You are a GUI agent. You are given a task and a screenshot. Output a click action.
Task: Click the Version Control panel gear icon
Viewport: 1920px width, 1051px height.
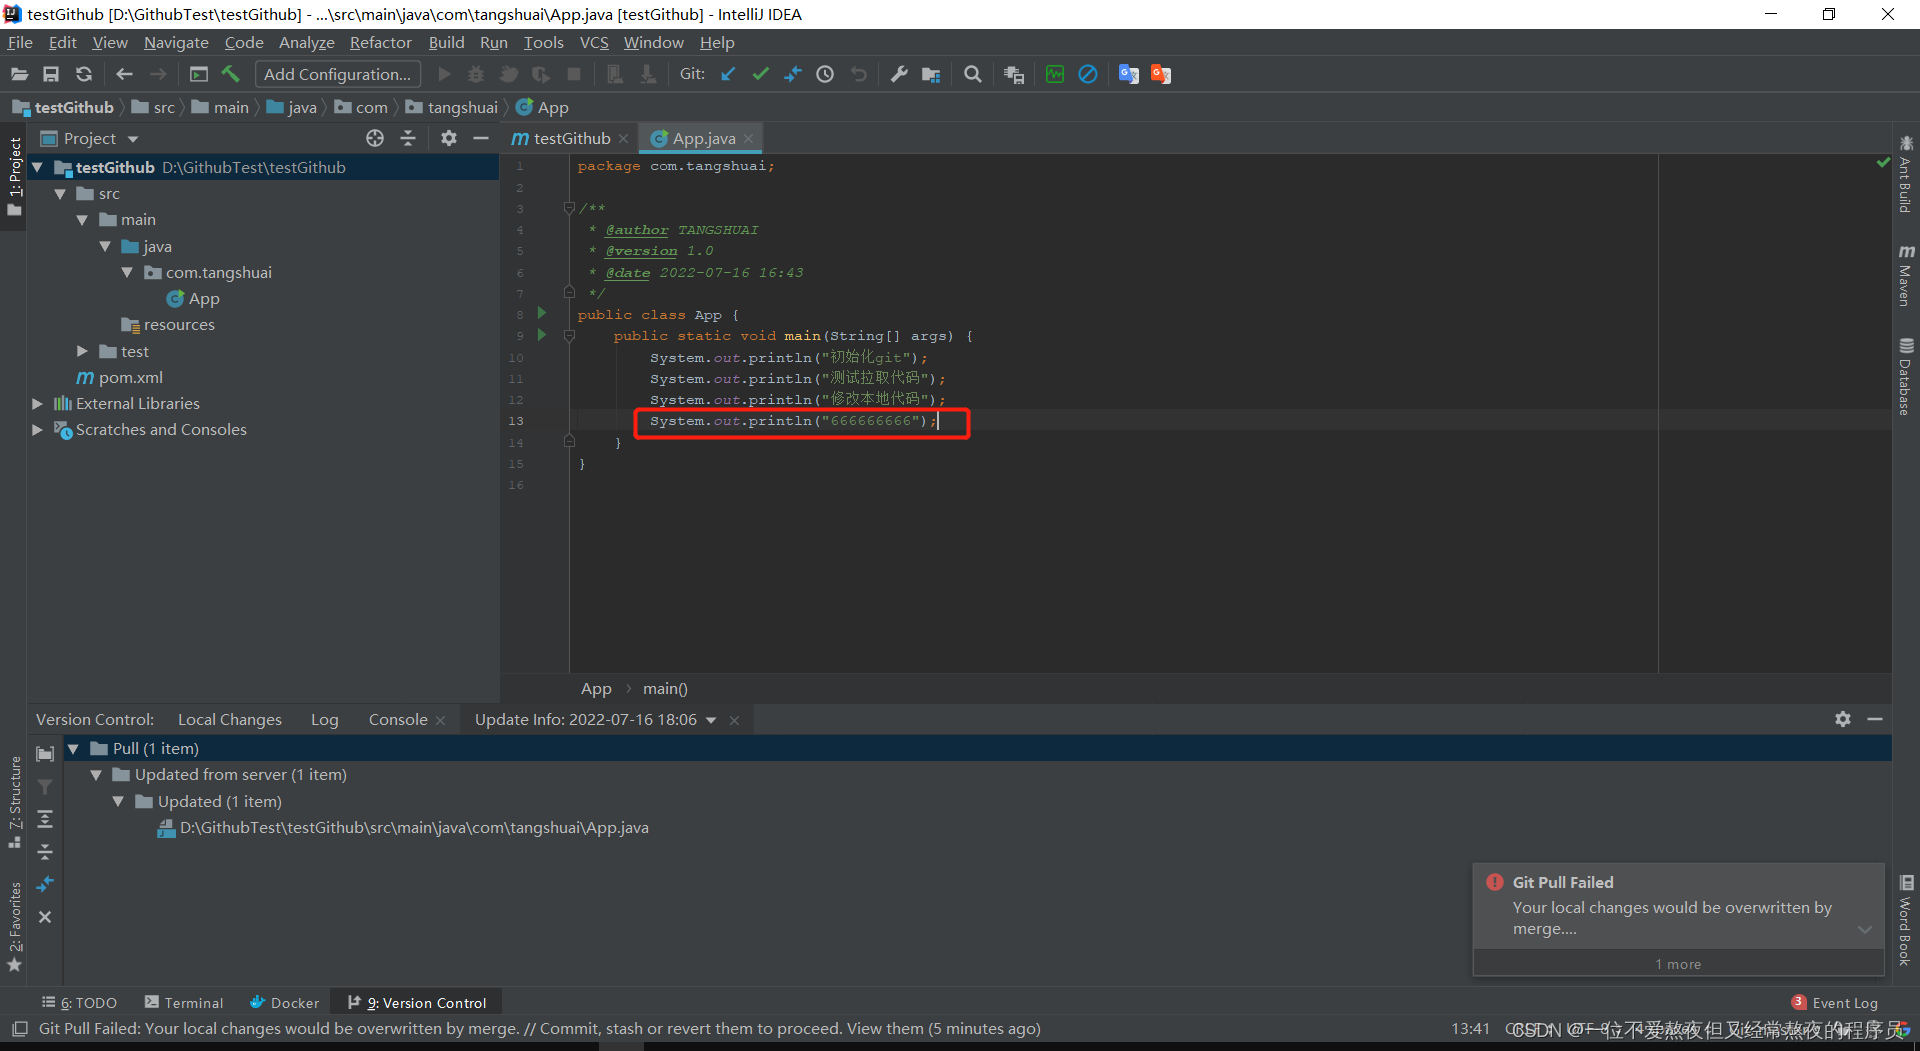point(1843,719)
